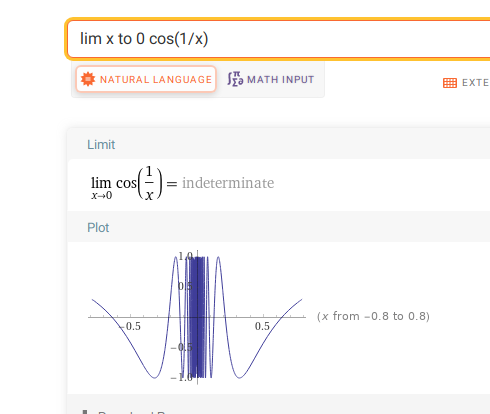Click the -1.0 label on the y-axis

pyautogui.click(x=182, y=378)
